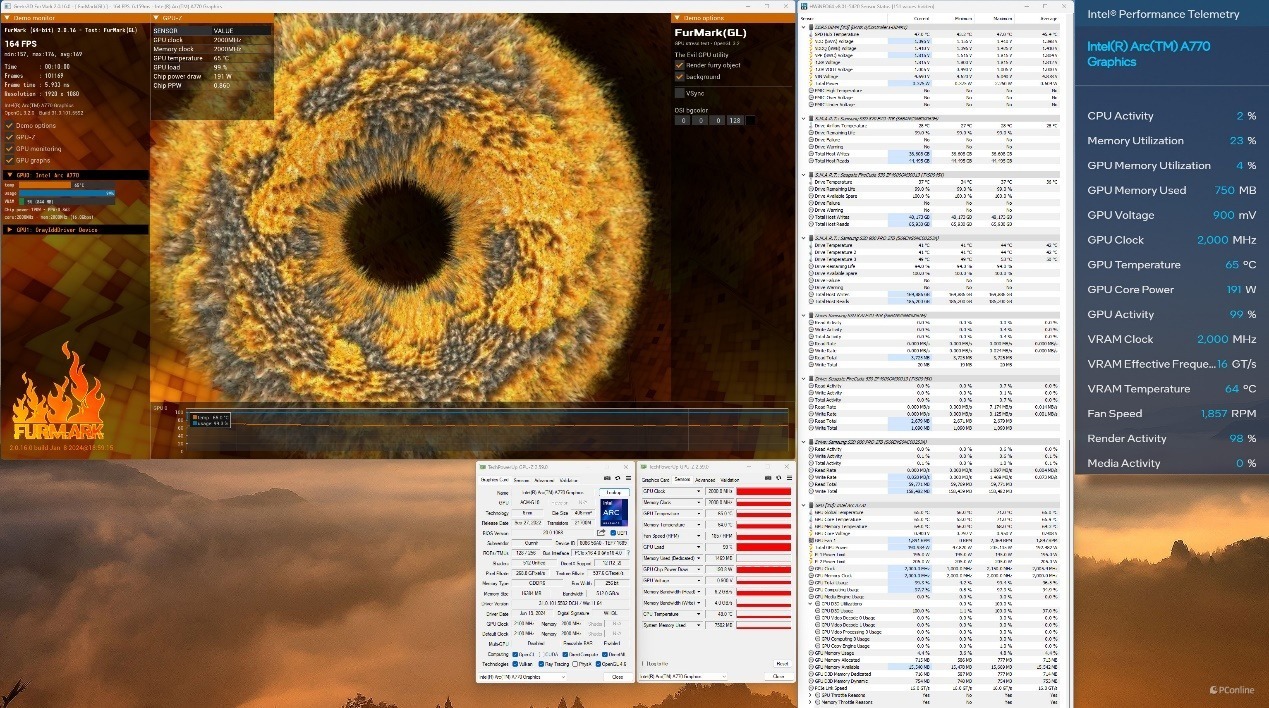Click the Lookup button in GPU-Z
Screen dimensions: 1269x708
[614, 493]
